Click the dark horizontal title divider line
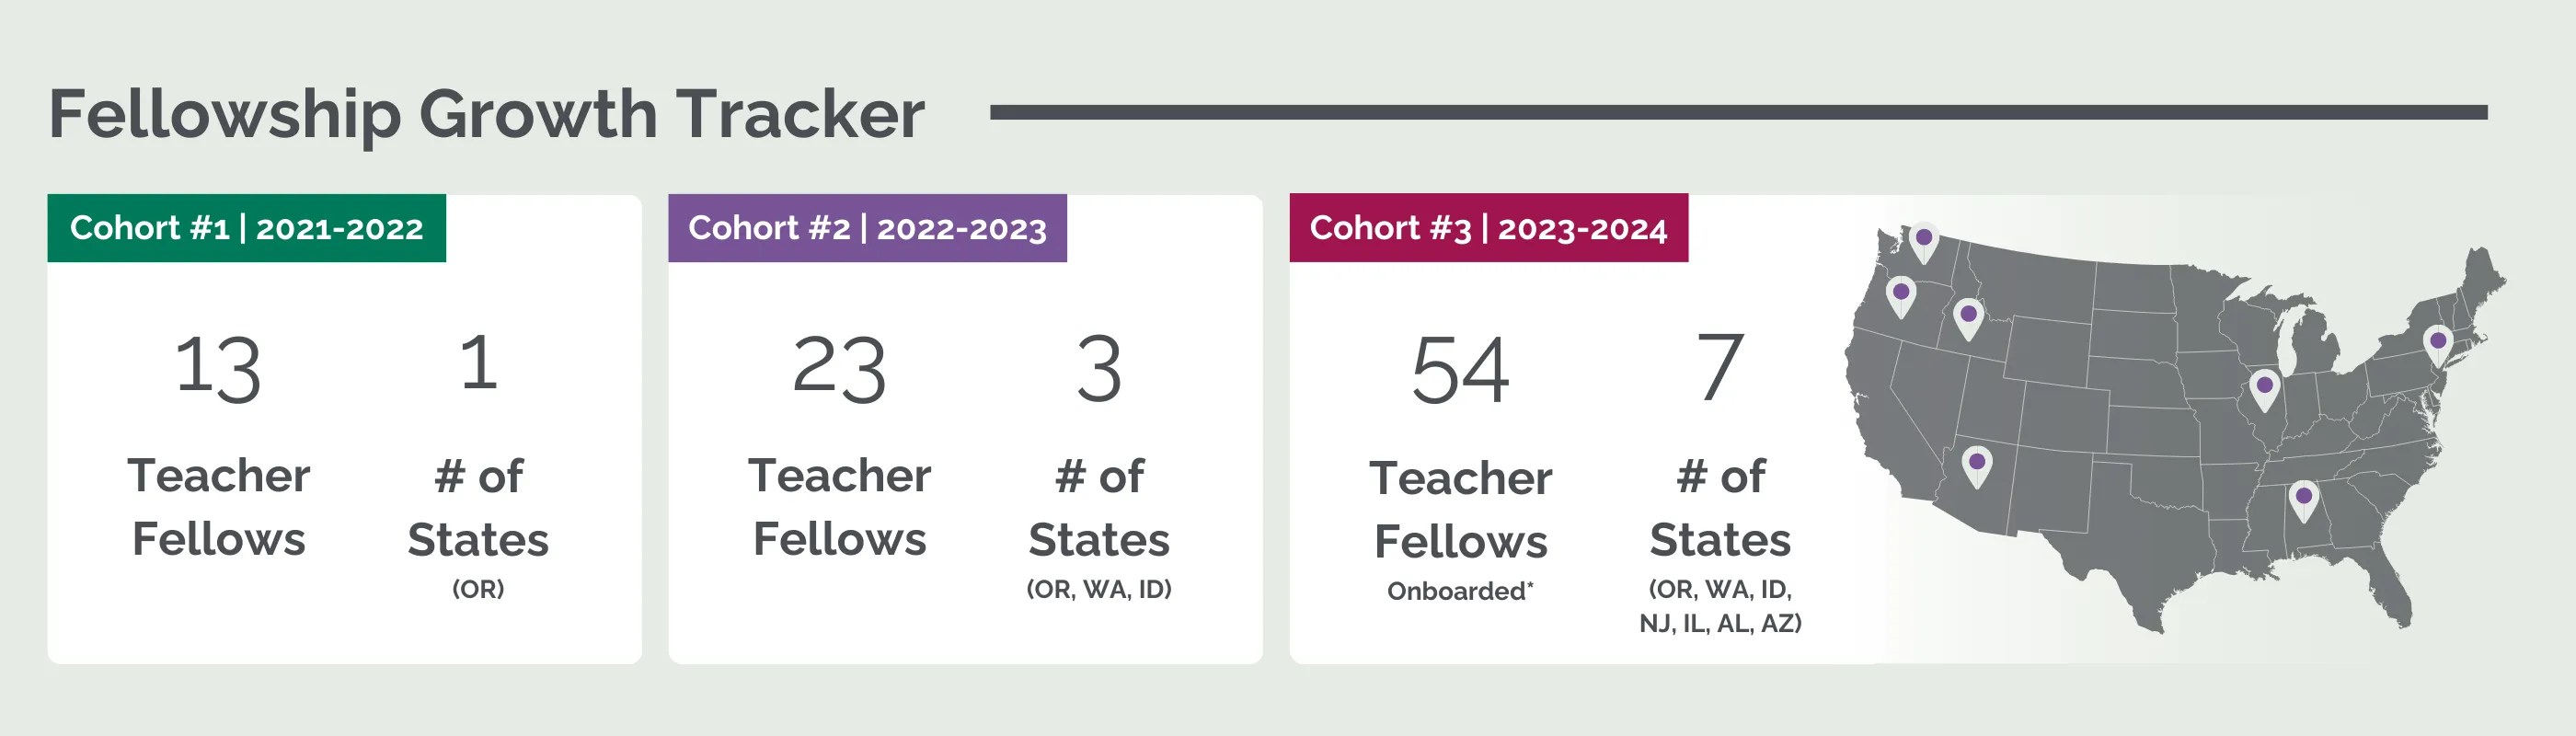The height and width of the screenshot is (736, 2576). [1738, 112]
